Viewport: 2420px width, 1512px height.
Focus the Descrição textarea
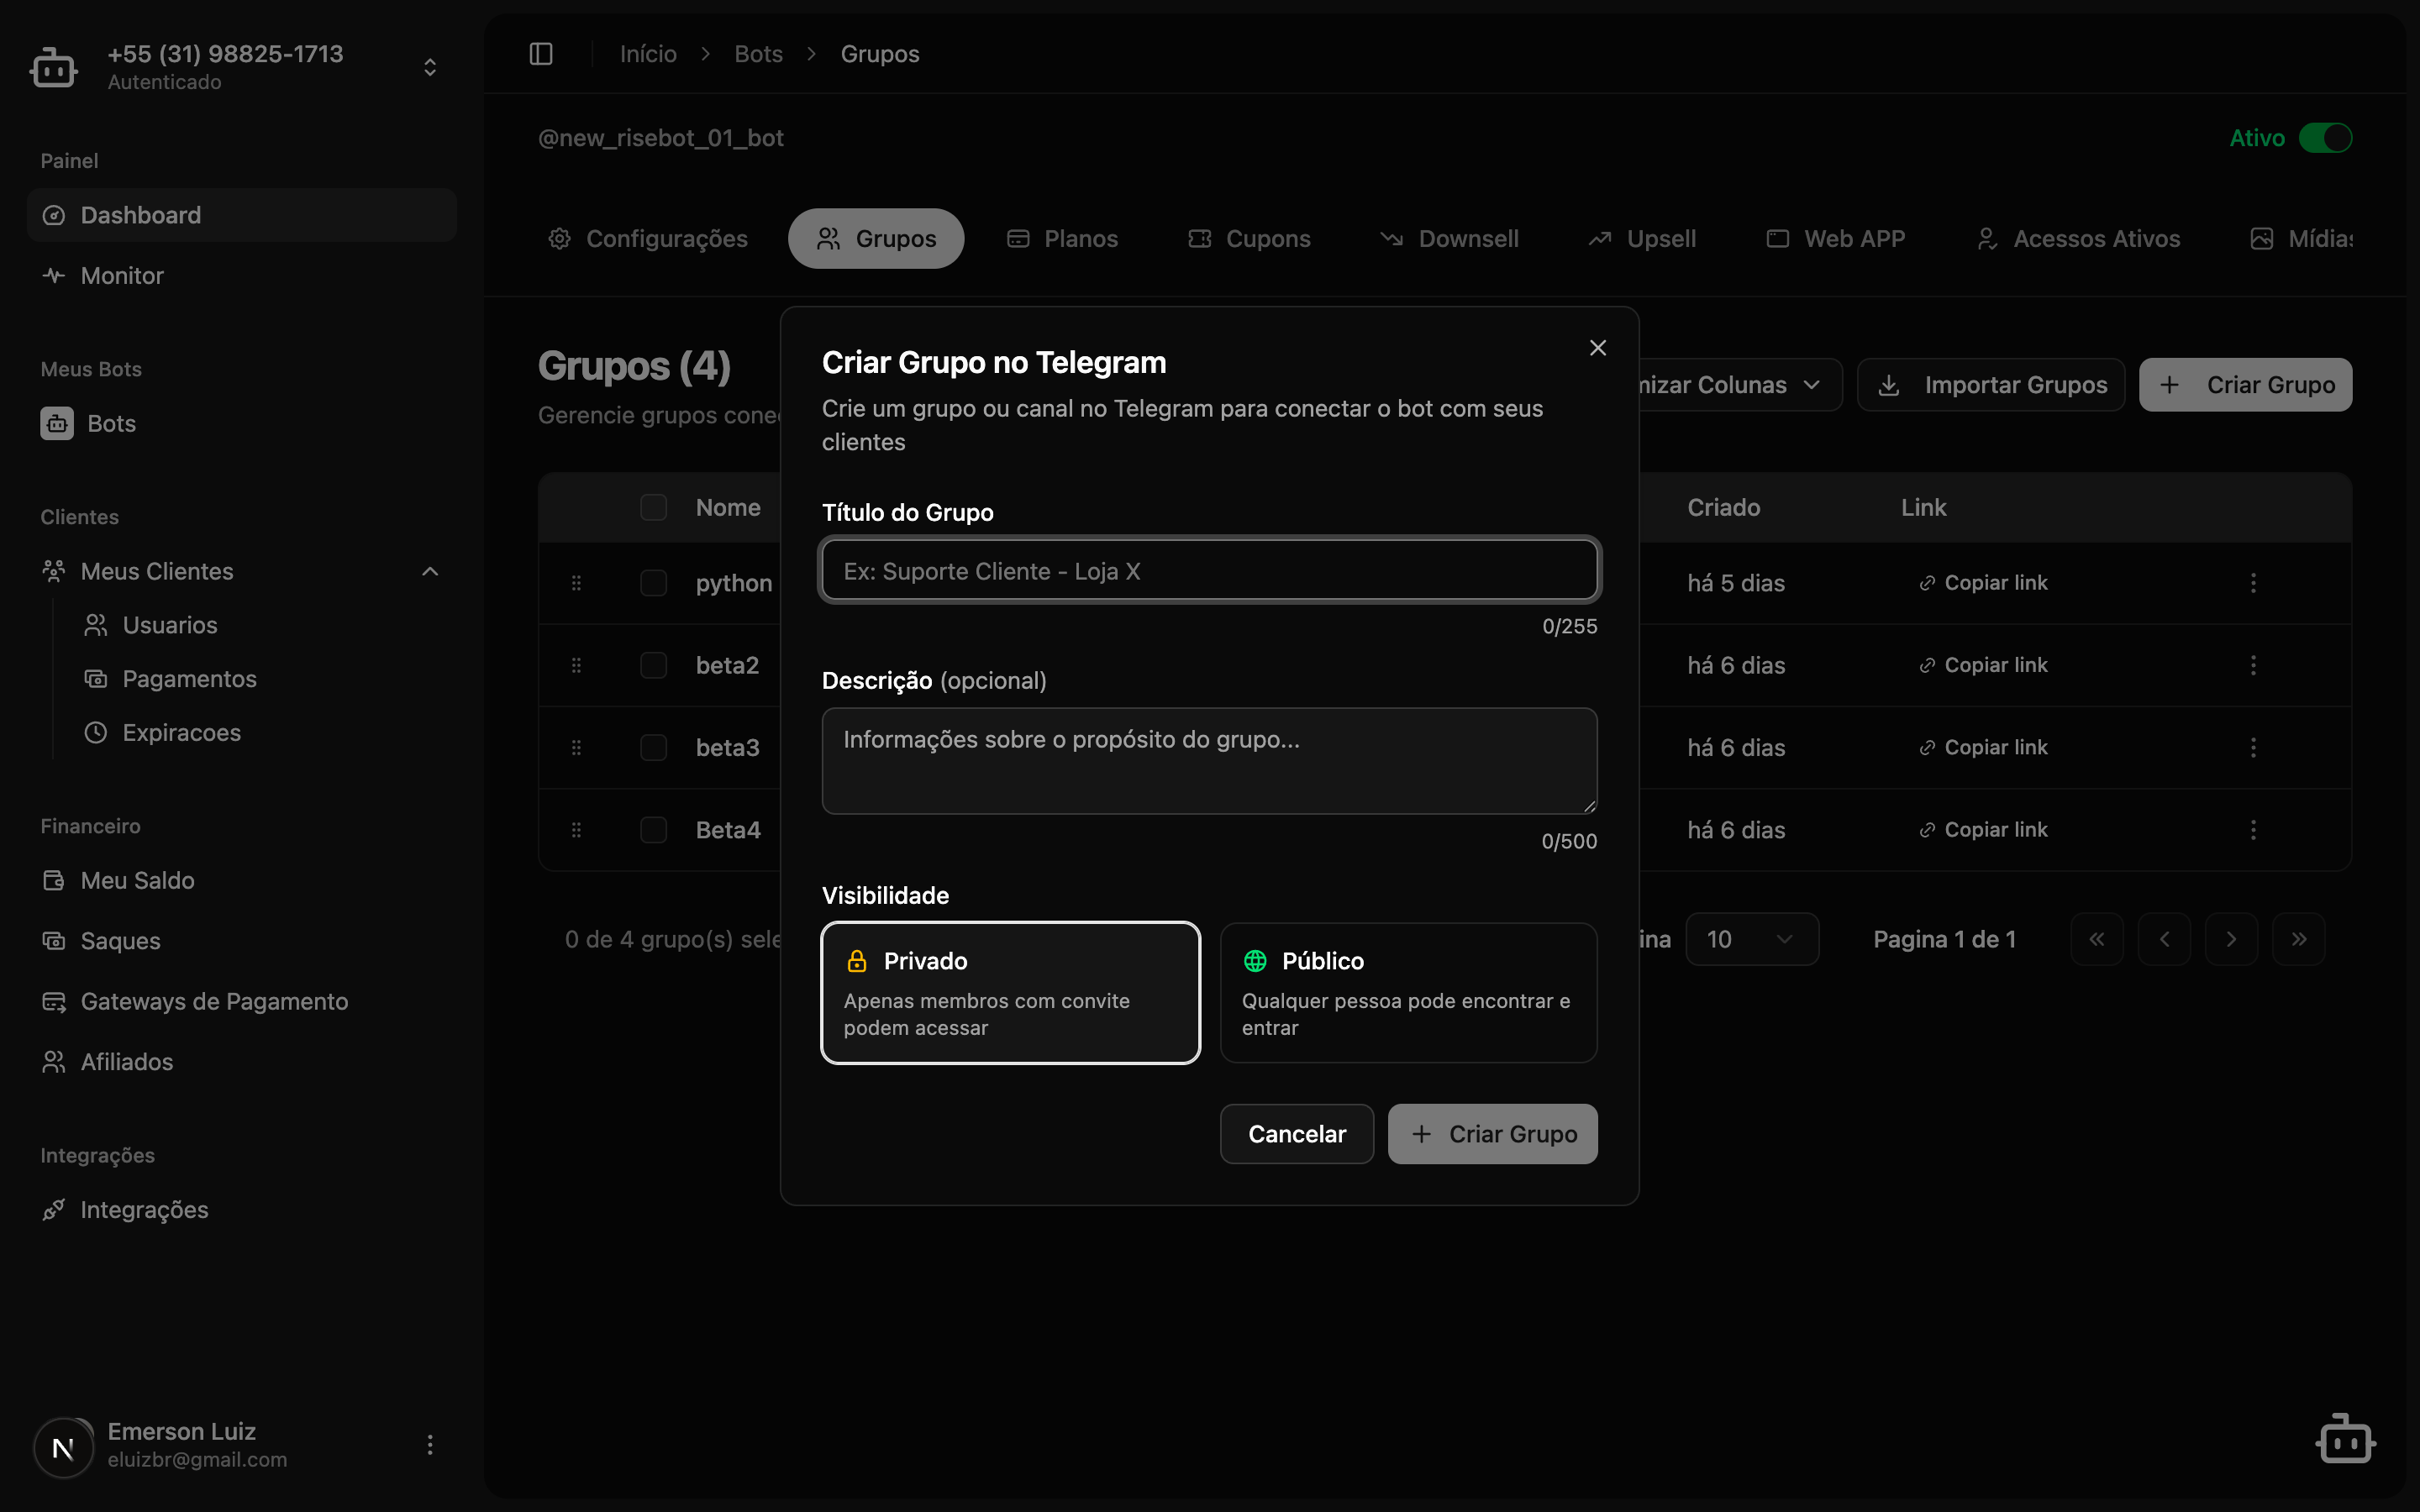tap(1209, 761)
